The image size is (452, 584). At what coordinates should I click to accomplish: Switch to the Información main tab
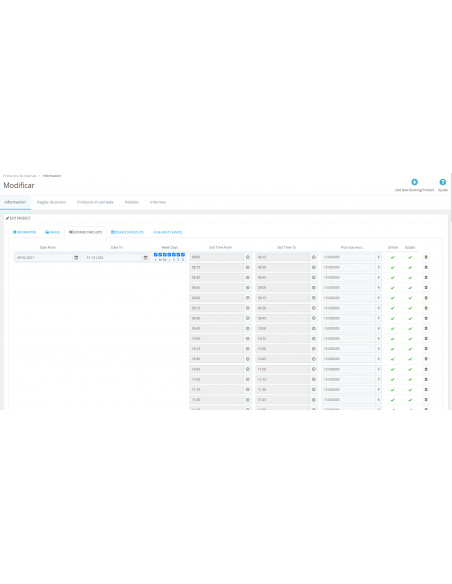point(15,202)
